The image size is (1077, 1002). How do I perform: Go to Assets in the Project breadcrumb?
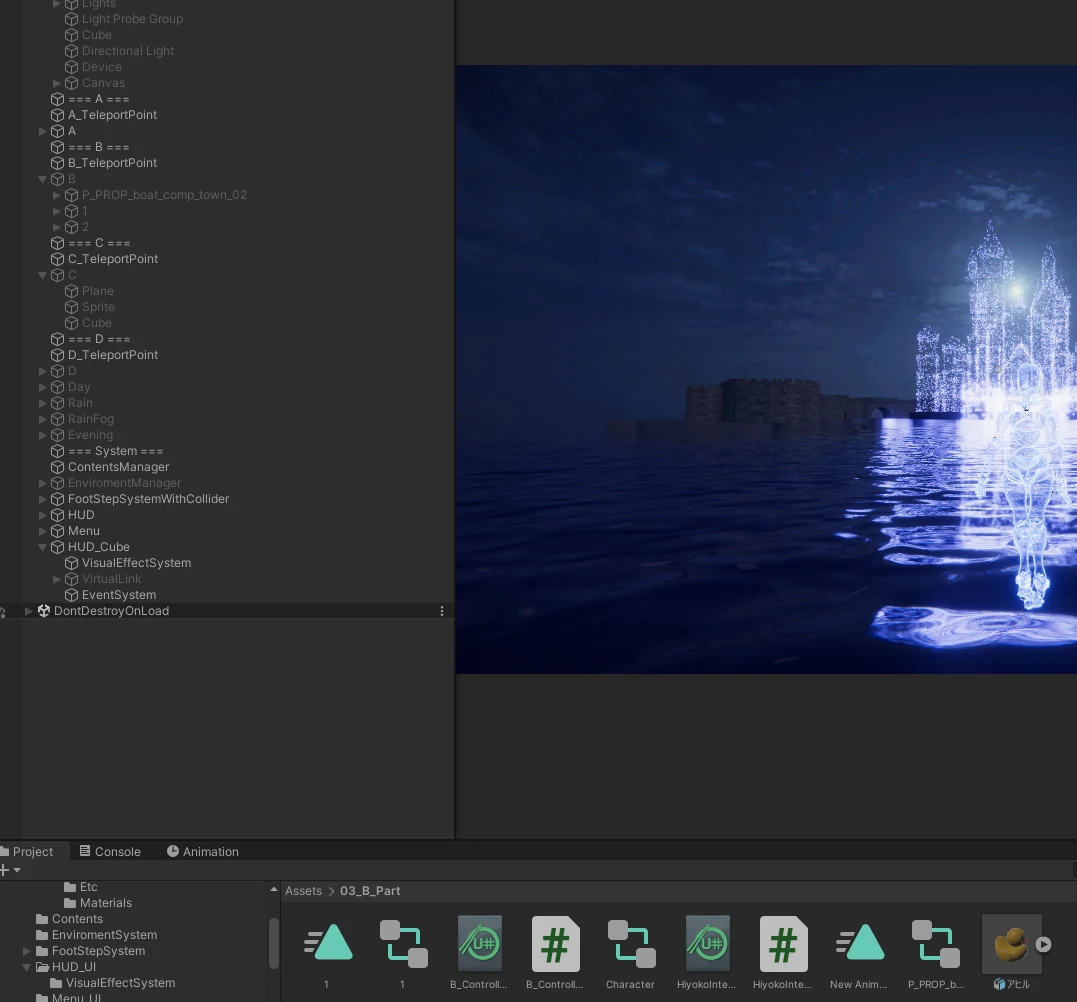(304, 891)
